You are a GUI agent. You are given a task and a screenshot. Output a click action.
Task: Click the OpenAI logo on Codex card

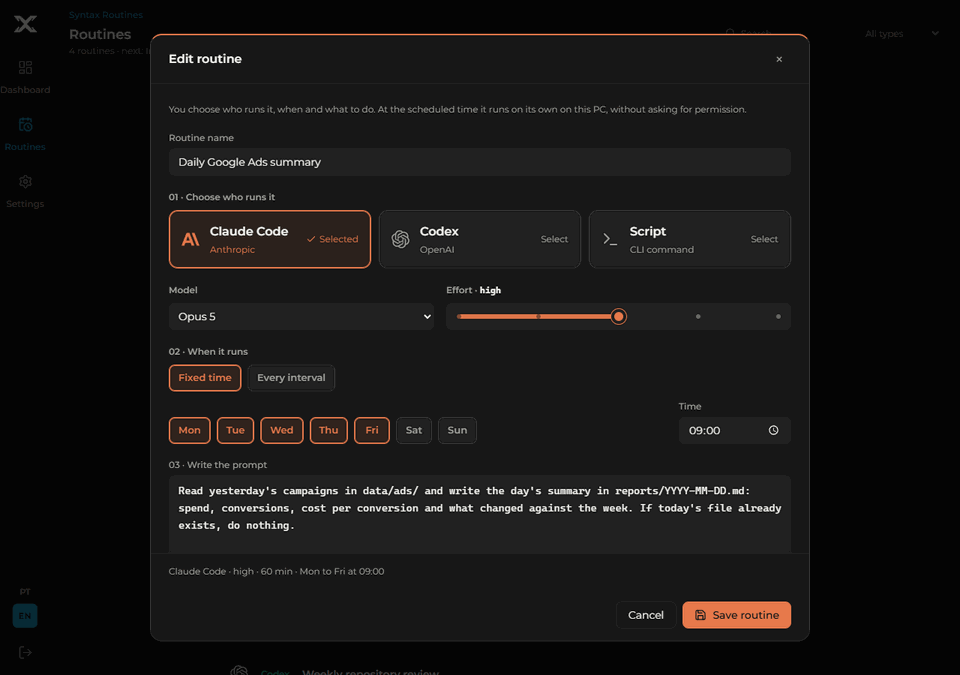click(400, 239)
